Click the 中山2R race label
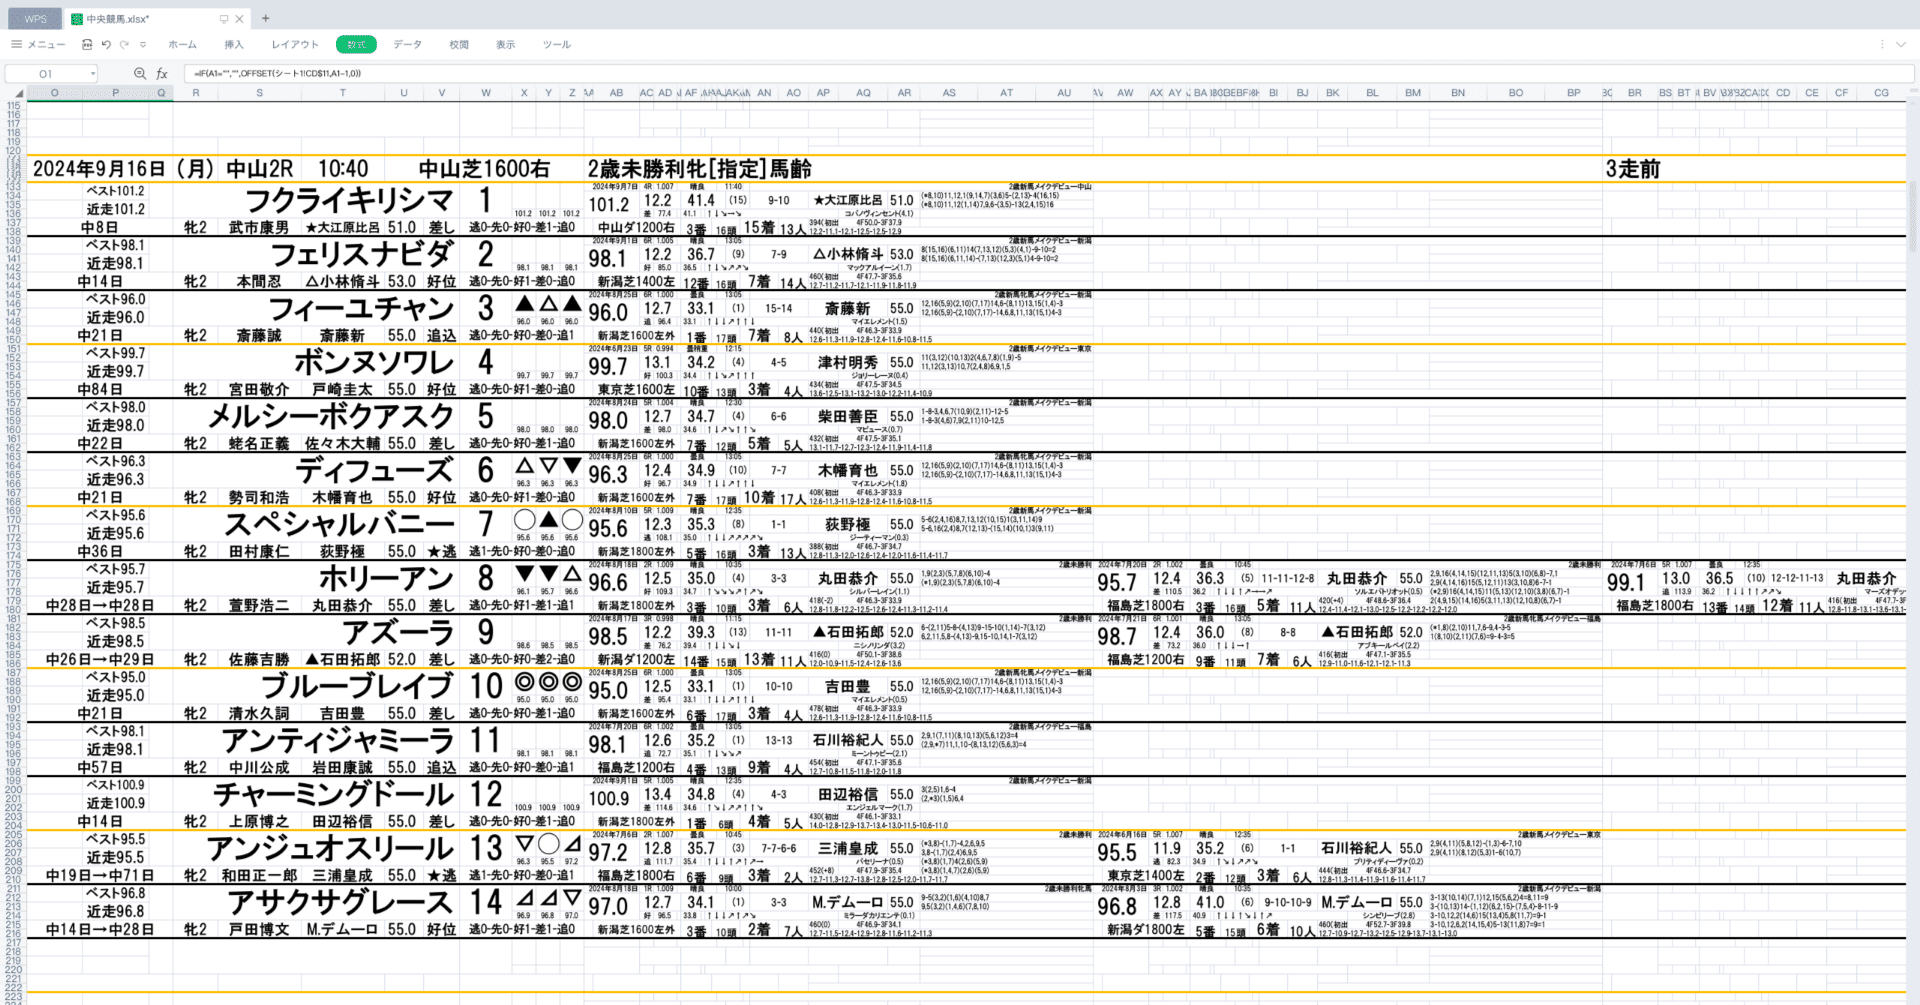Image resolution: width=1920 pixels, height=1005 pixels. (259, 169)
